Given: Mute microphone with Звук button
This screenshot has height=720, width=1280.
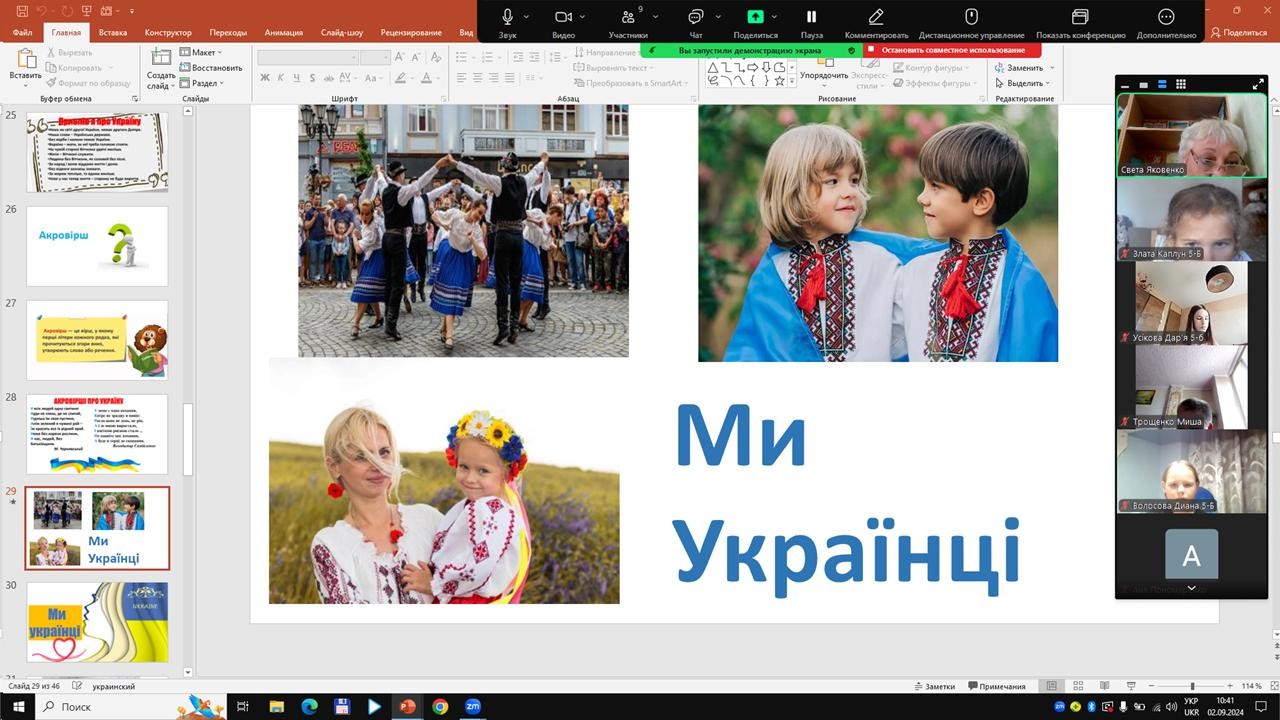Looking at the screenshot, I should (507, 18).
